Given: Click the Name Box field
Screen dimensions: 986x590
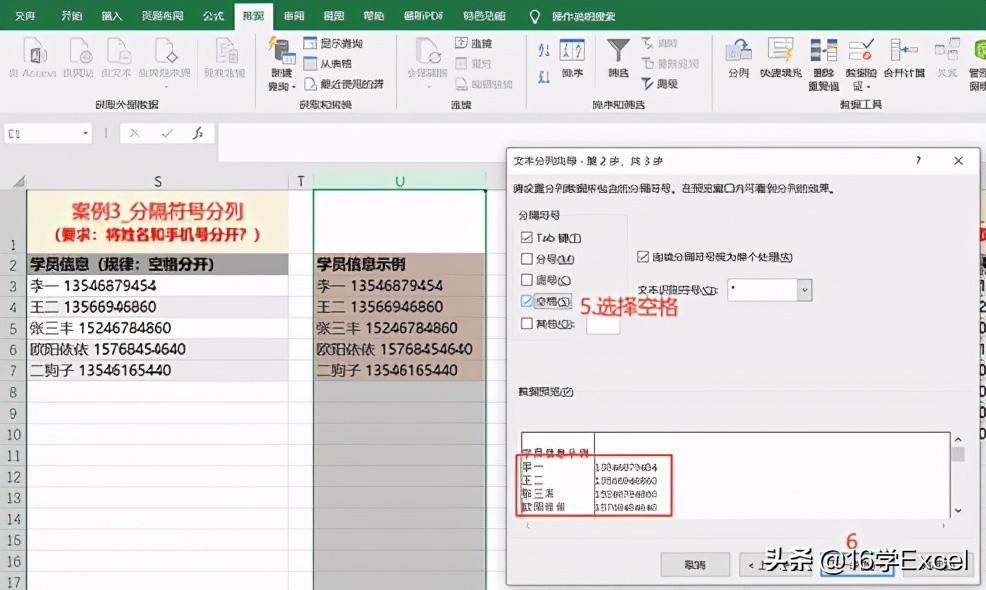Looking at the screenshot, I should (x=48, y=133).
